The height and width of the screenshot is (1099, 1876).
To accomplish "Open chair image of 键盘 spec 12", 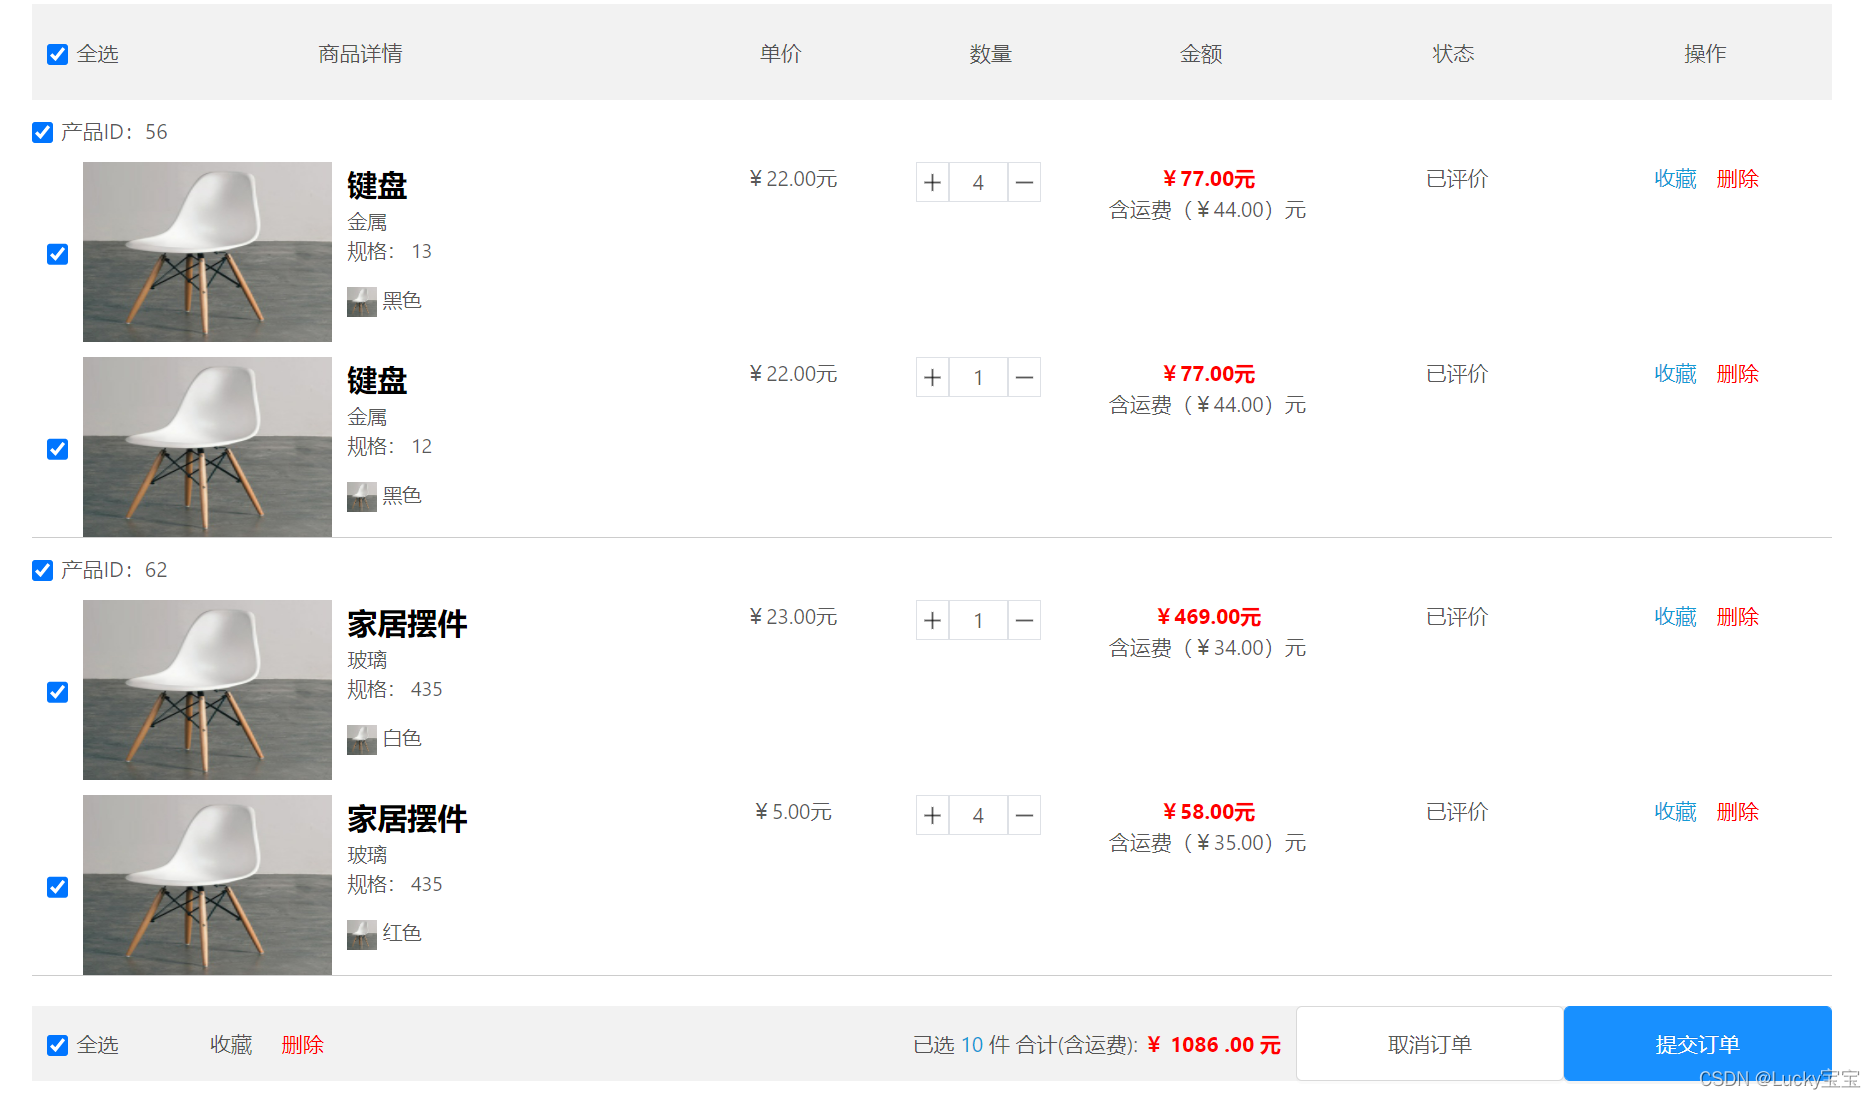I will point(207,447).
